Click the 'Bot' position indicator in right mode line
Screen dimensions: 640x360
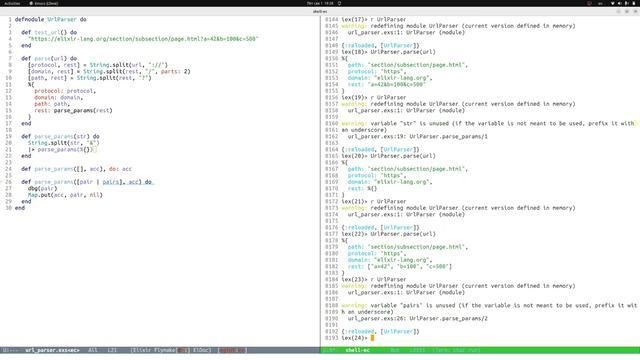(395, 350)
